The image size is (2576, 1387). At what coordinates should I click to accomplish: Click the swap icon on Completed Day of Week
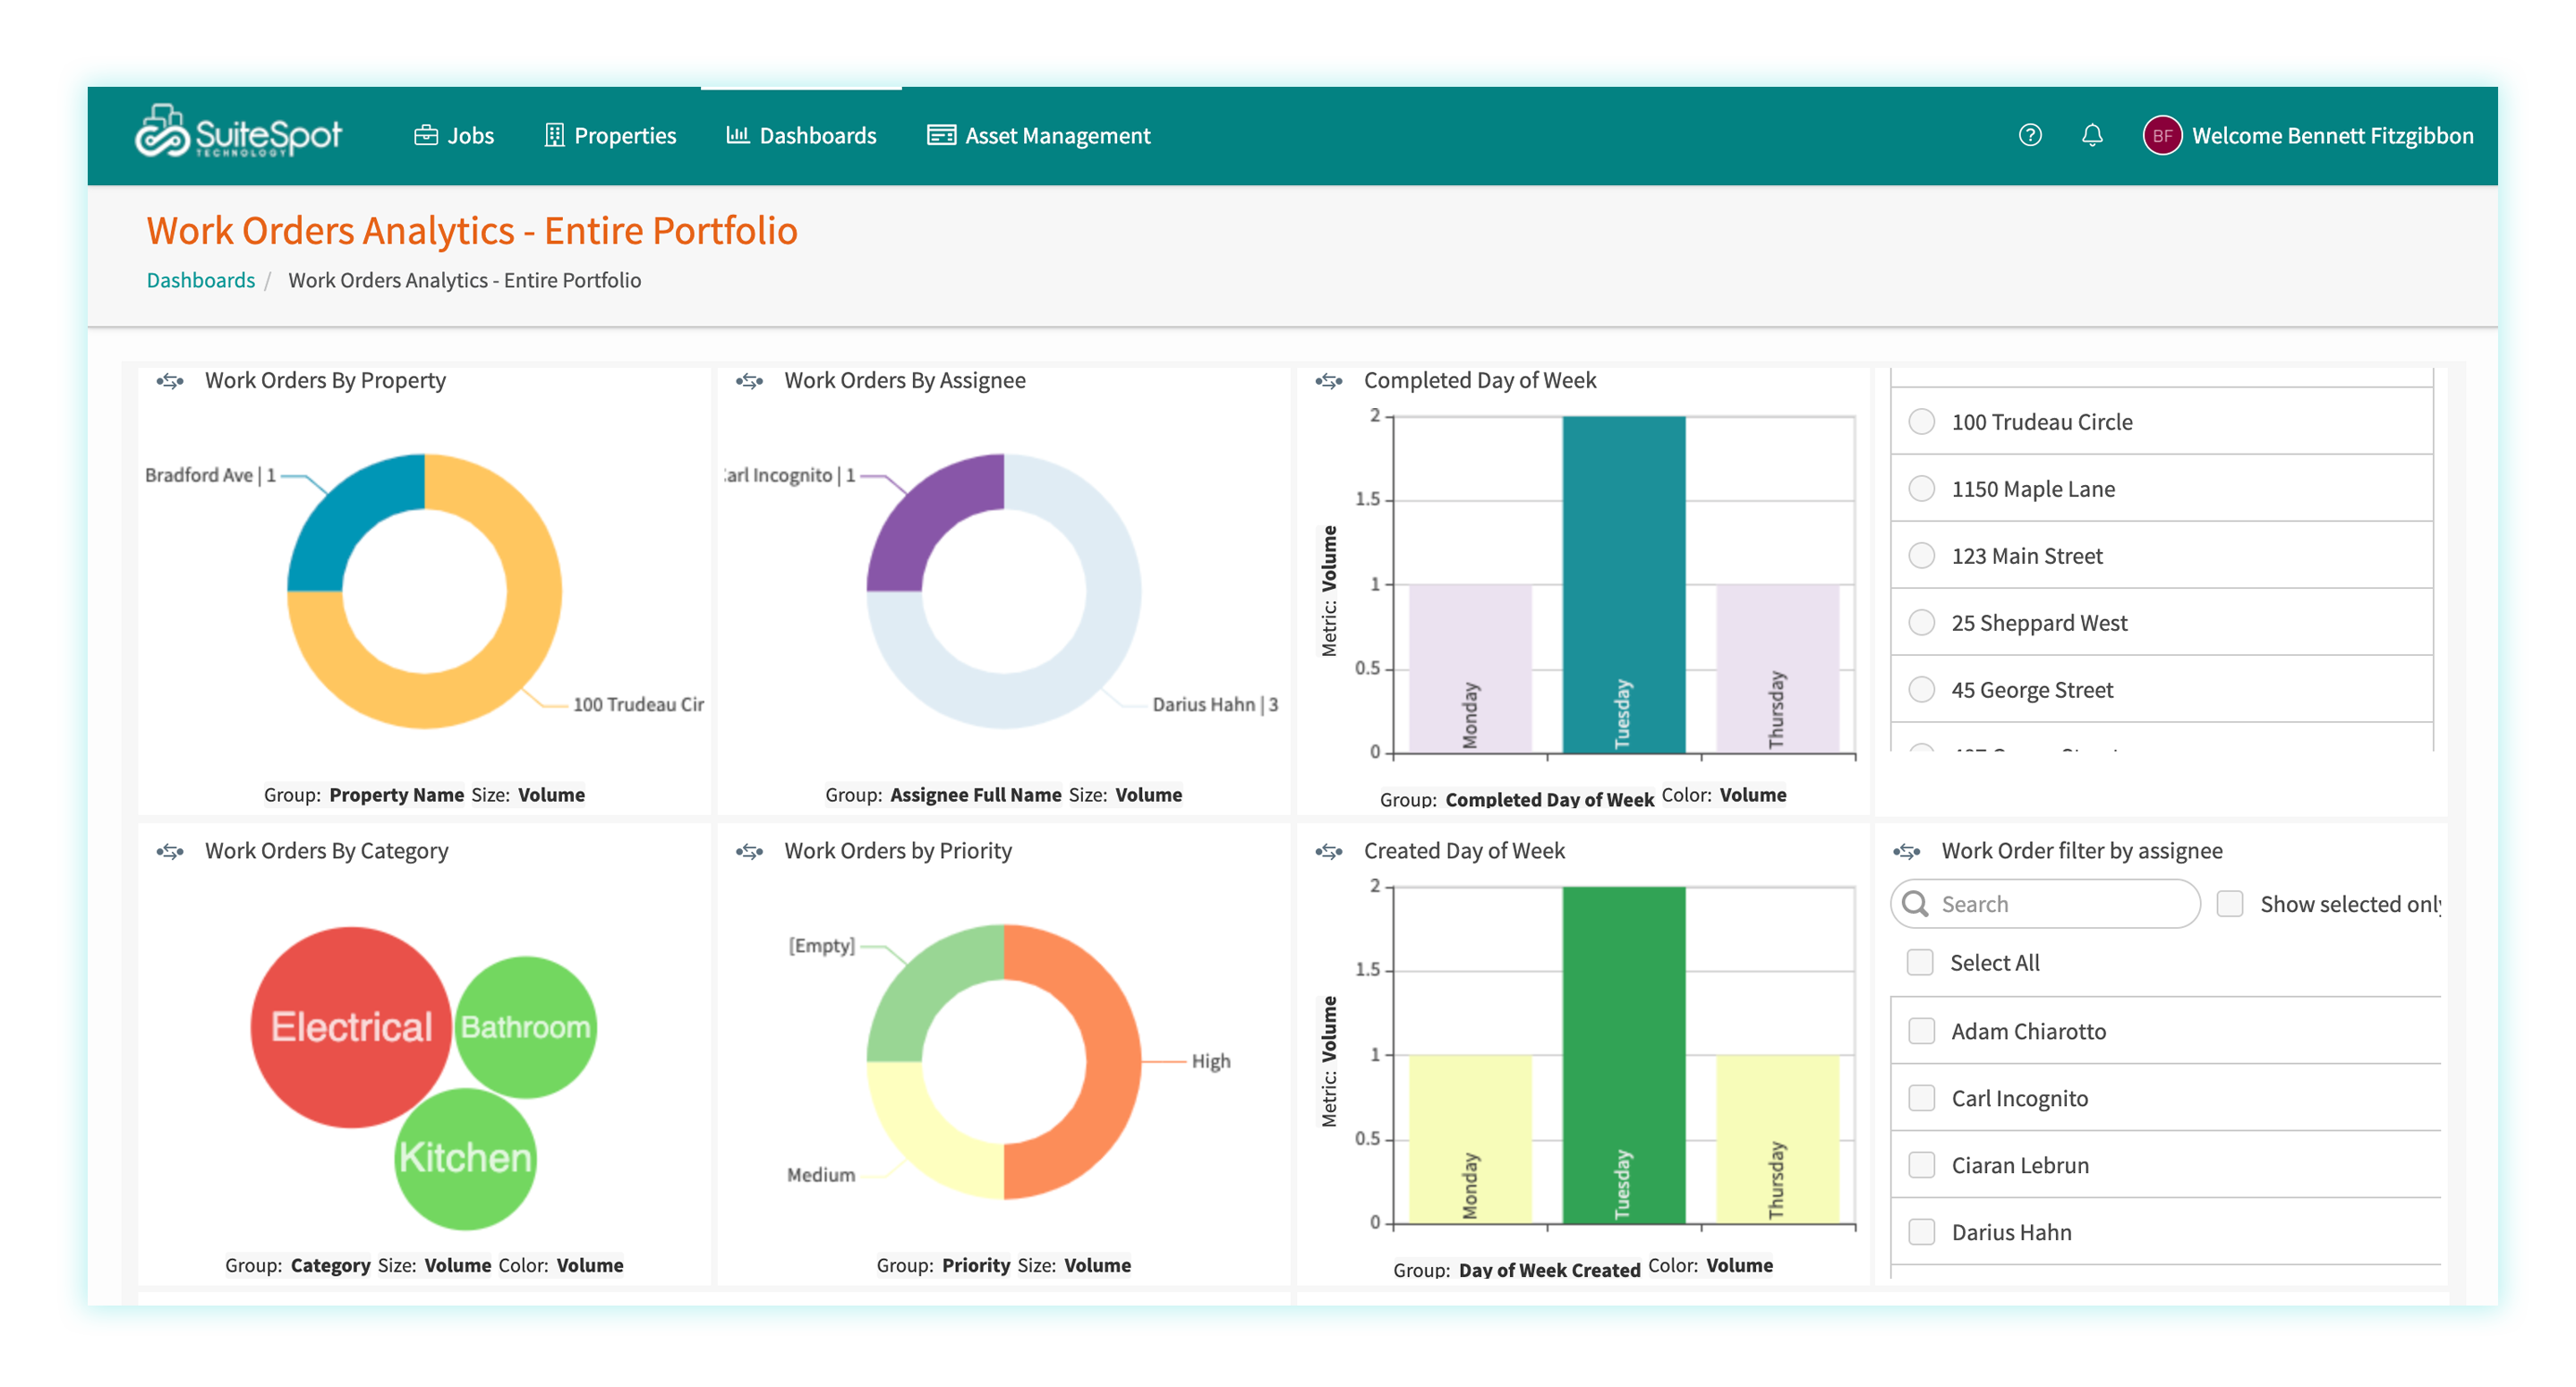[1330, 380]
